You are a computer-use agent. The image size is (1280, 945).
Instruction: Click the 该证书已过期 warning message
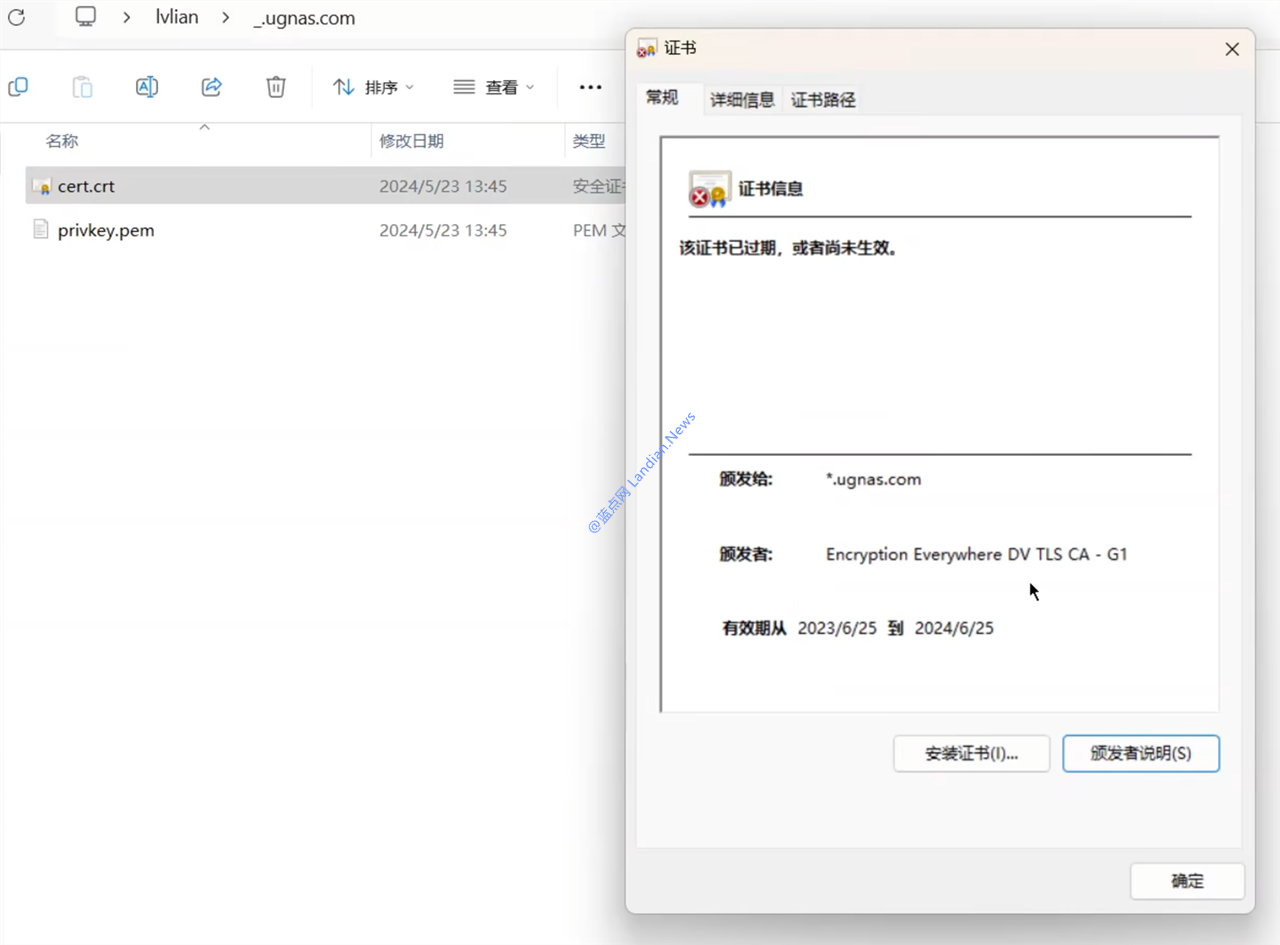click(789, 248)
